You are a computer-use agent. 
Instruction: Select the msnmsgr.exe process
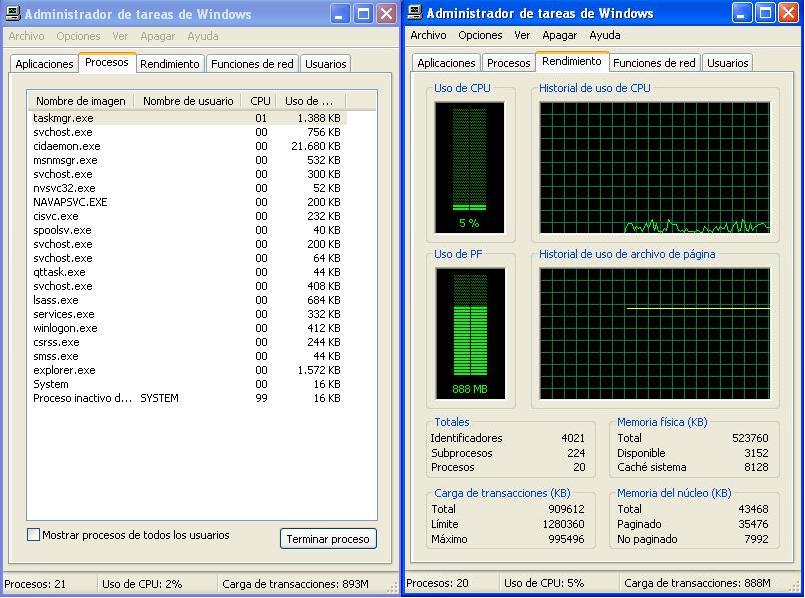coord(187,160)
